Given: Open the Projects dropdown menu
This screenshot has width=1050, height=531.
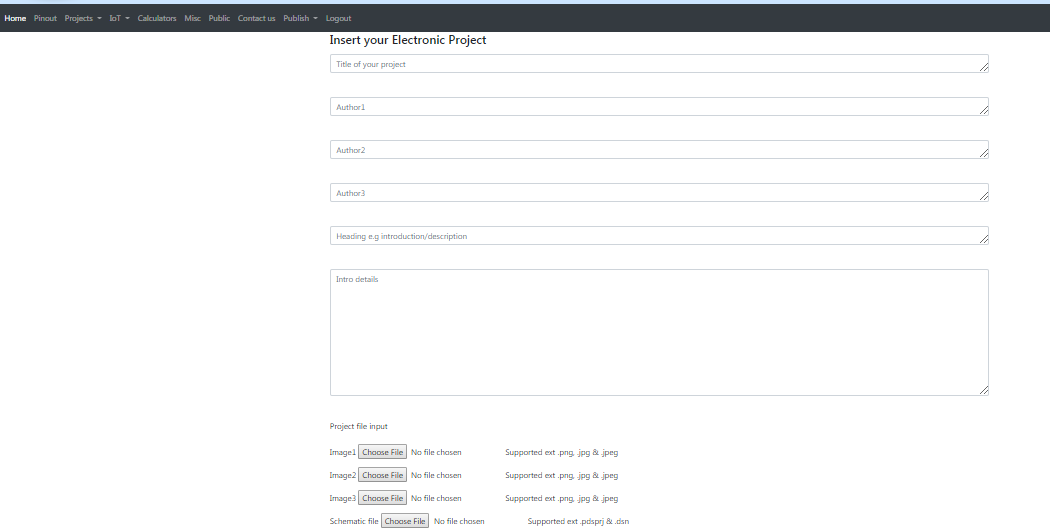Looking at the screenshot, I should (83, 18).
